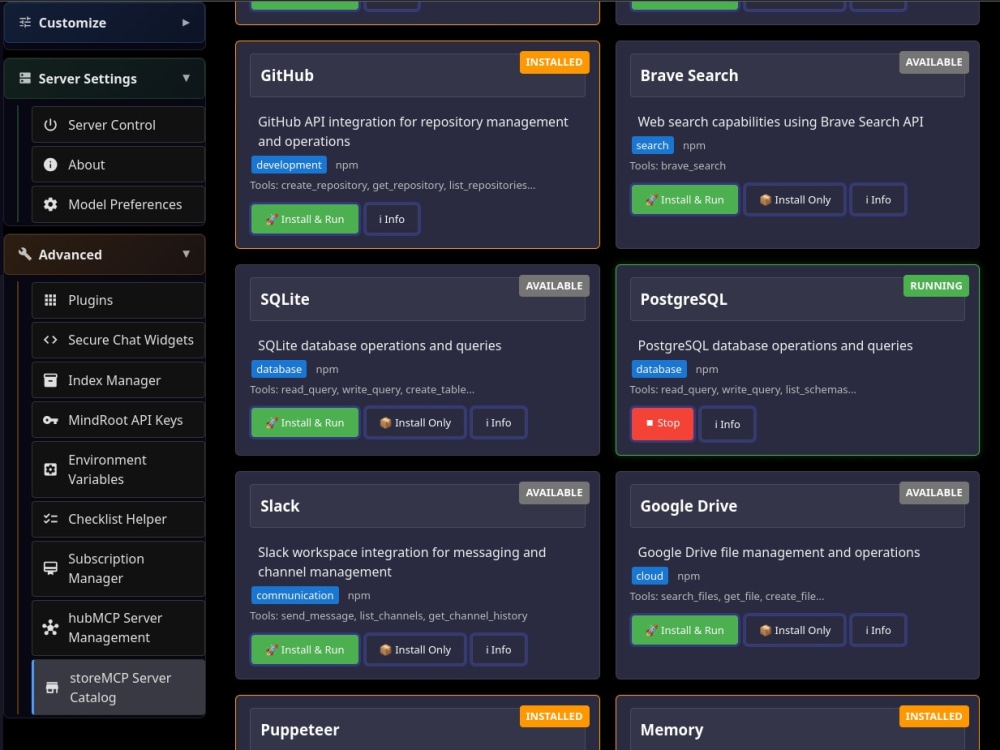Click the Model Preferences gear icon

tap(50, 204)
